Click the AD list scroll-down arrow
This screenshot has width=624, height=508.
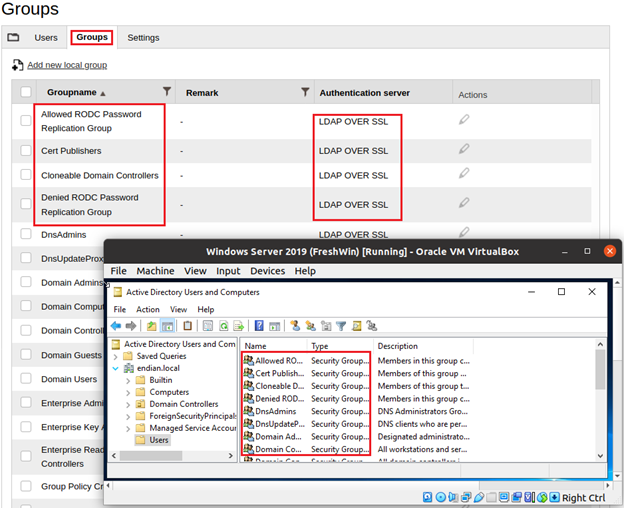pyautogui.click(x=600, y=456)
